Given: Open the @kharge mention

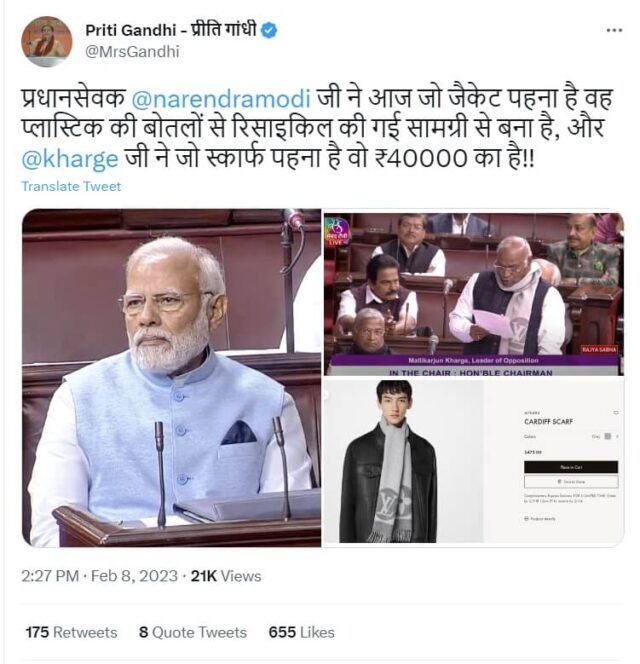Looking at the screenshot, I should pos(70,159).
